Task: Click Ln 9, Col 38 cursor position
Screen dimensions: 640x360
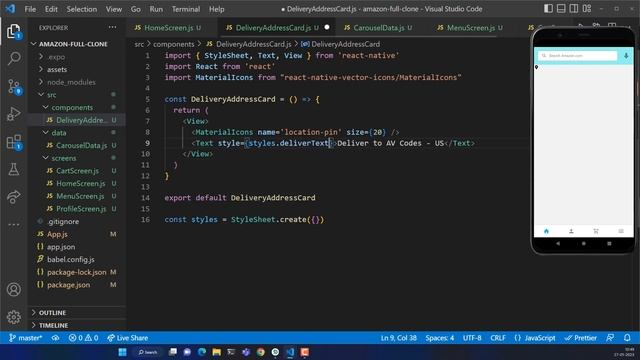Action: pos(398,338)
